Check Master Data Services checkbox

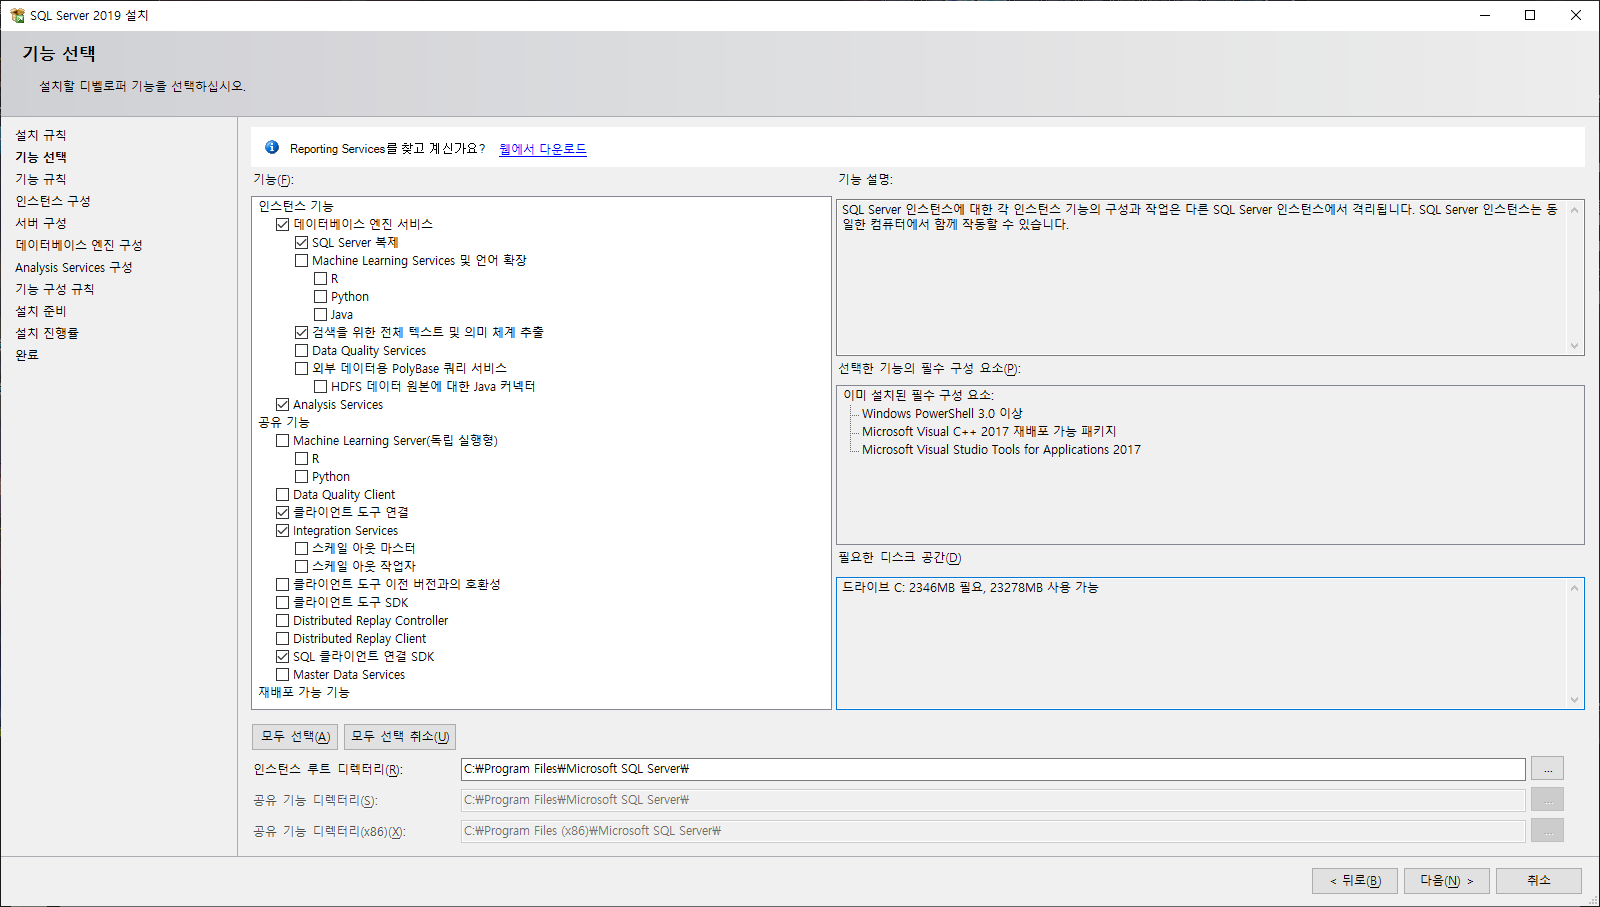pos(282,674)
